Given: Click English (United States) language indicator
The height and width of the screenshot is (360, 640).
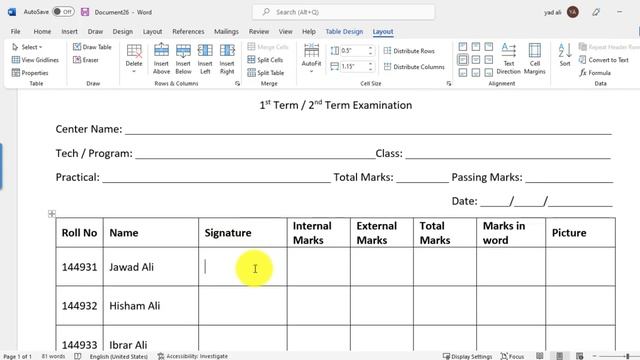Looking at the screenshot, I should [118, 356].
